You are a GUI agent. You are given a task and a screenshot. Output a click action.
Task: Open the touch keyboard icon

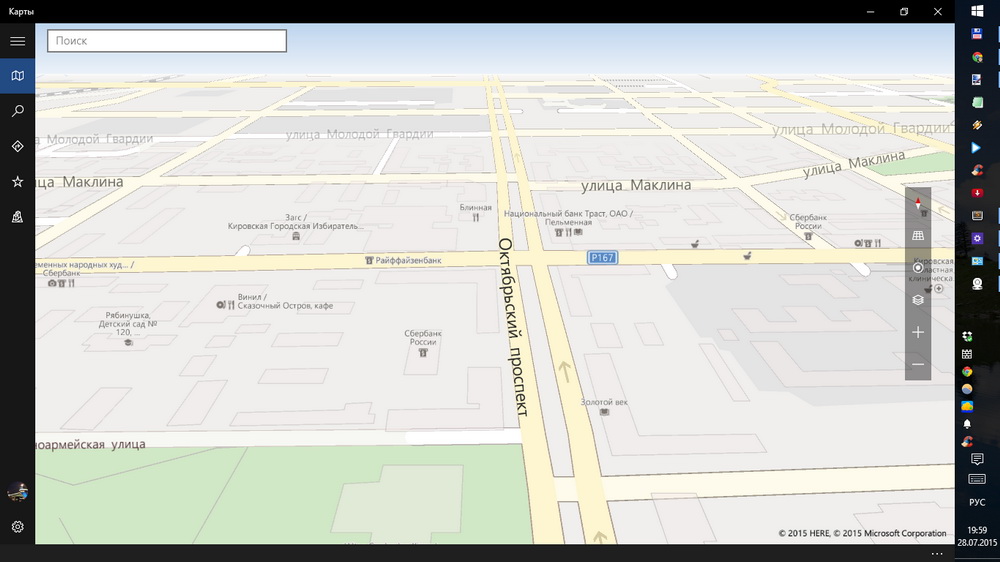977,479
